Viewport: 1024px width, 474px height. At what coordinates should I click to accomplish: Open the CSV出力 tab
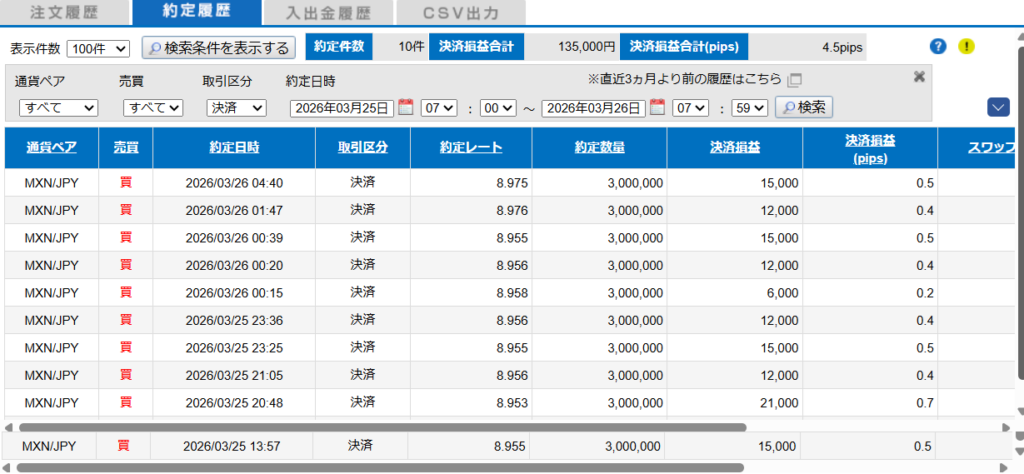[460, 13]
